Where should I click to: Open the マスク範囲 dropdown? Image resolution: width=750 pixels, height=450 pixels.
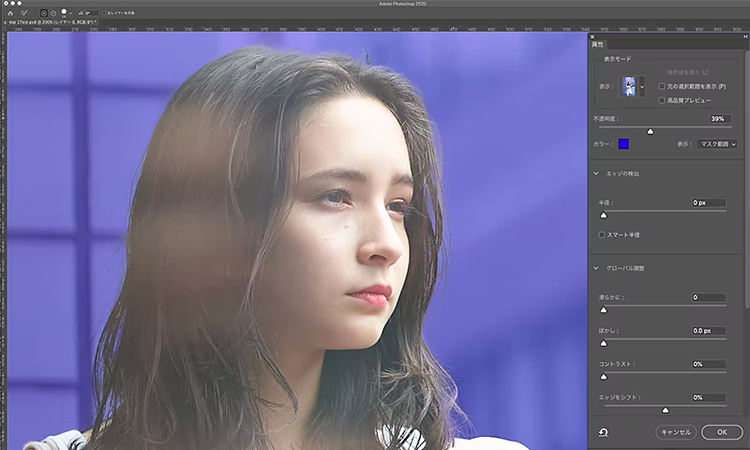[717, 144]
